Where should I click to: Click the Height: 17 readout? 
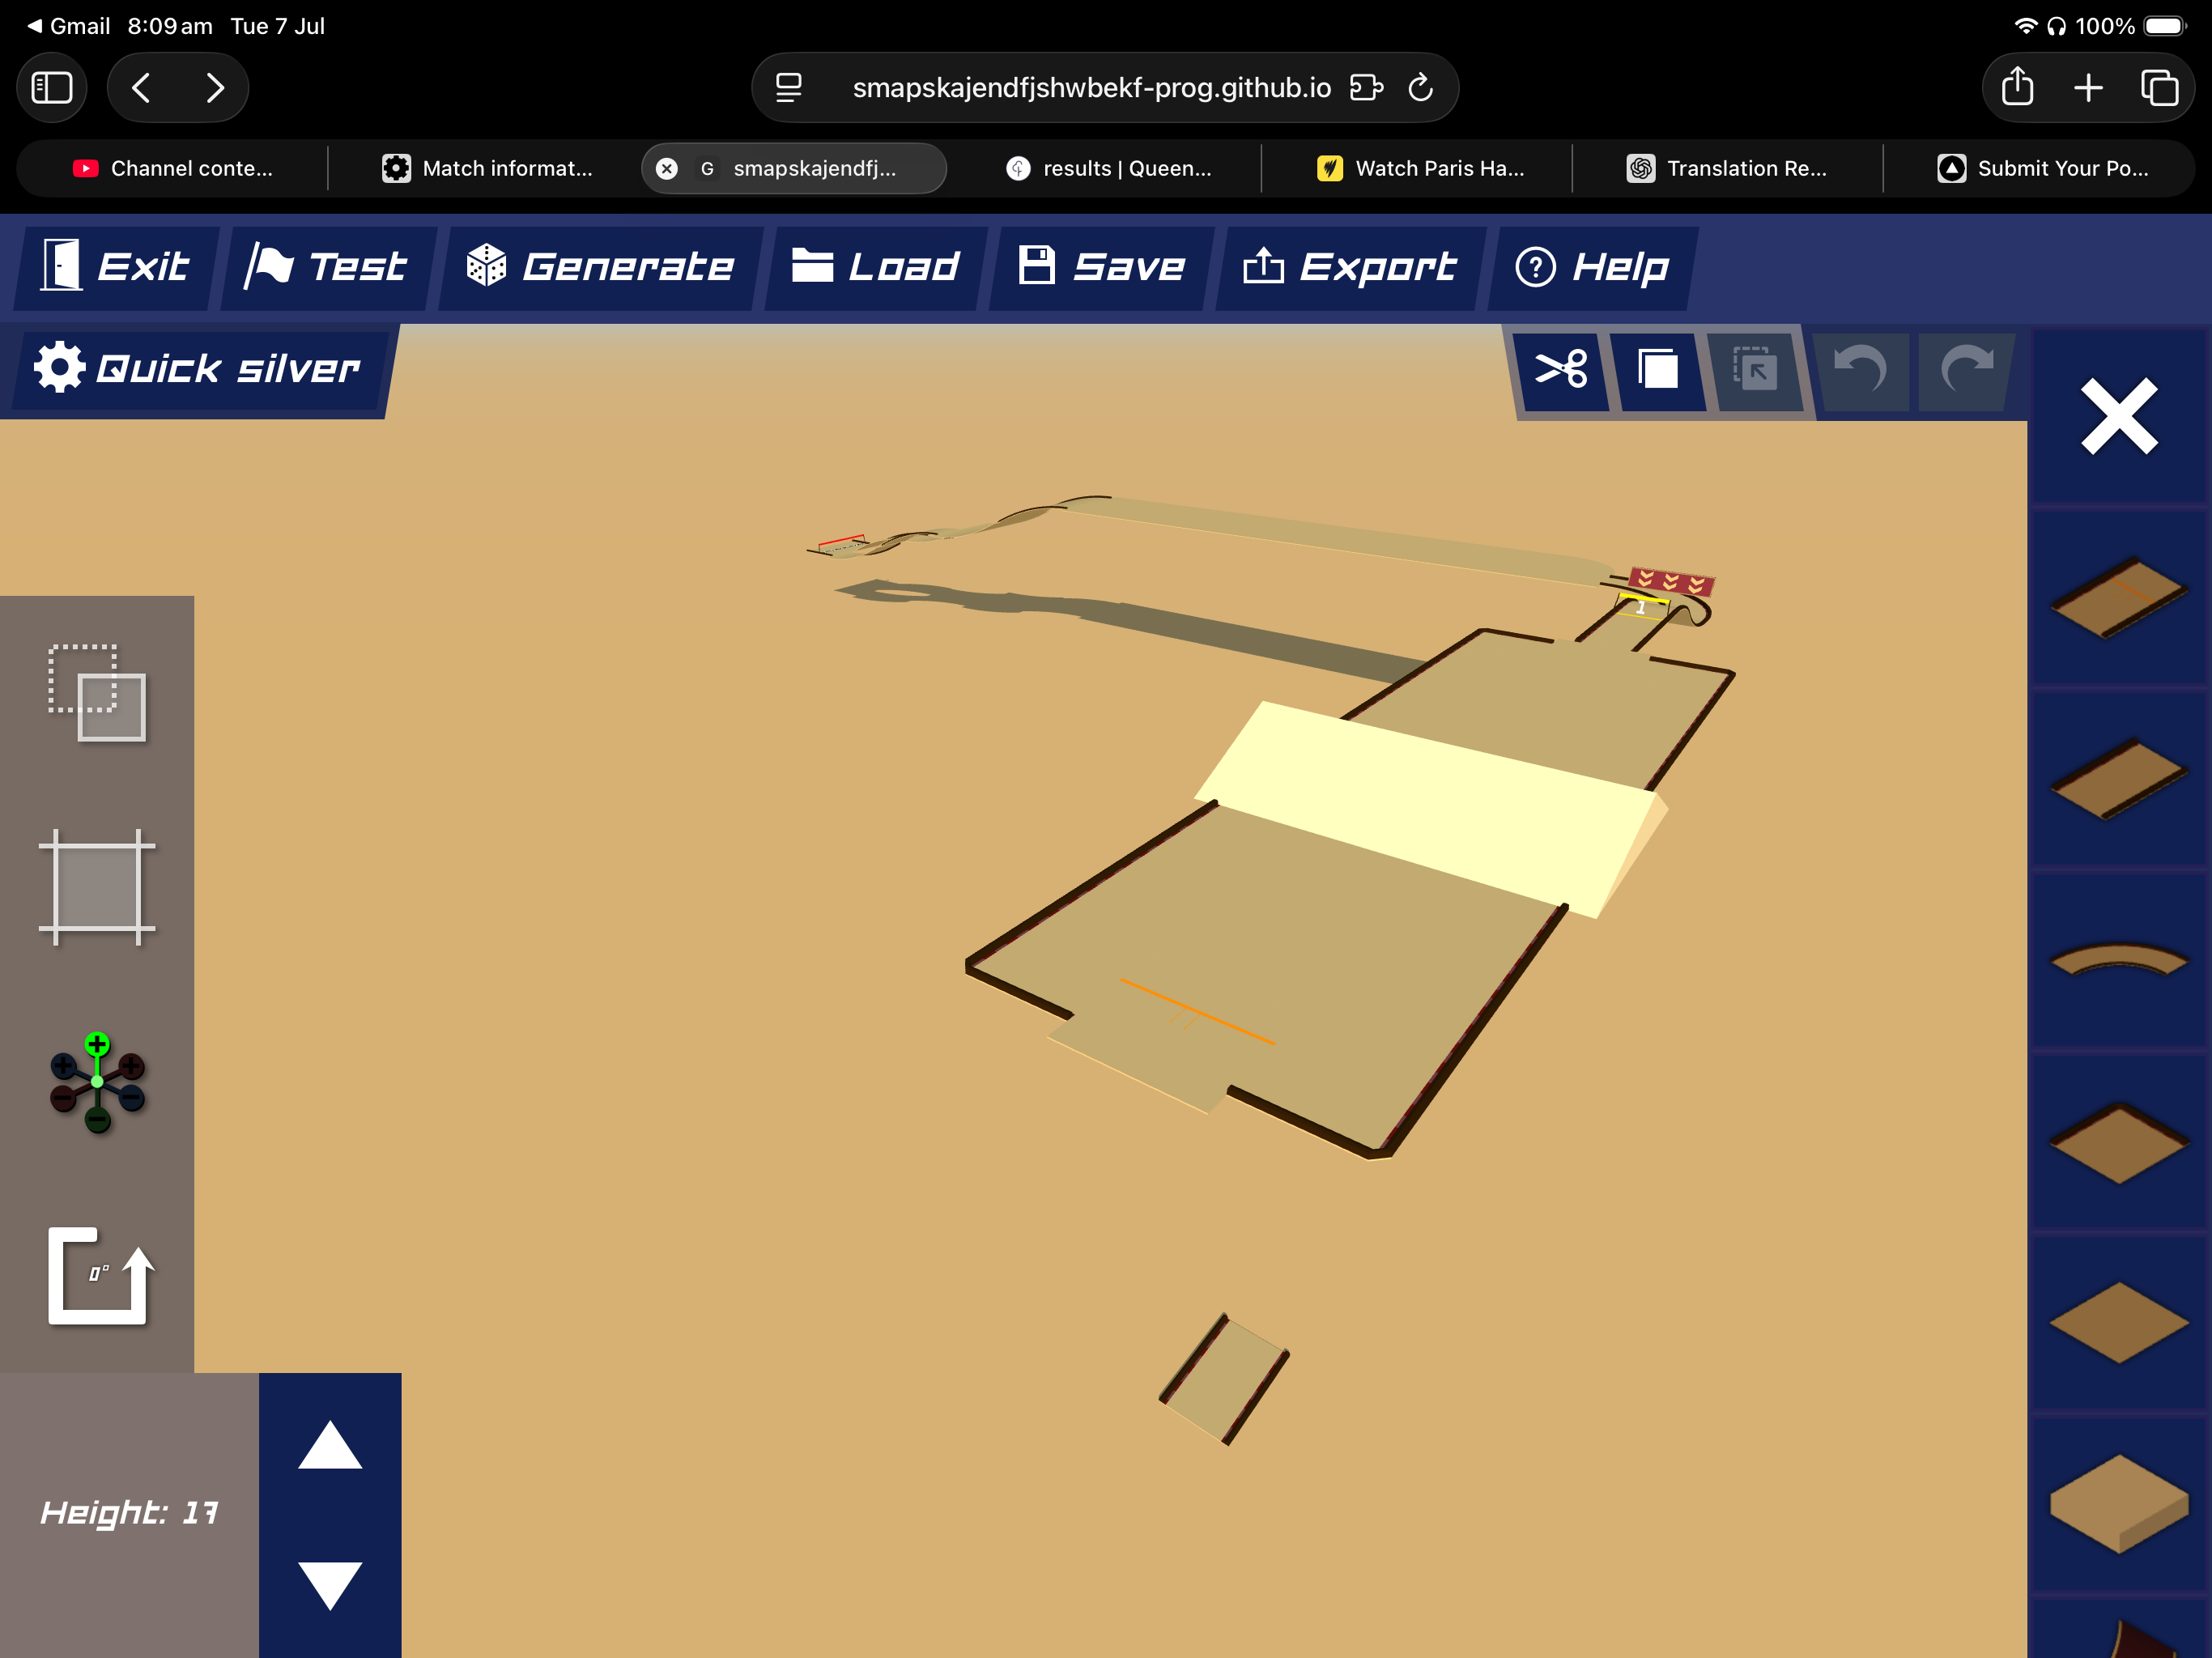129,1512
